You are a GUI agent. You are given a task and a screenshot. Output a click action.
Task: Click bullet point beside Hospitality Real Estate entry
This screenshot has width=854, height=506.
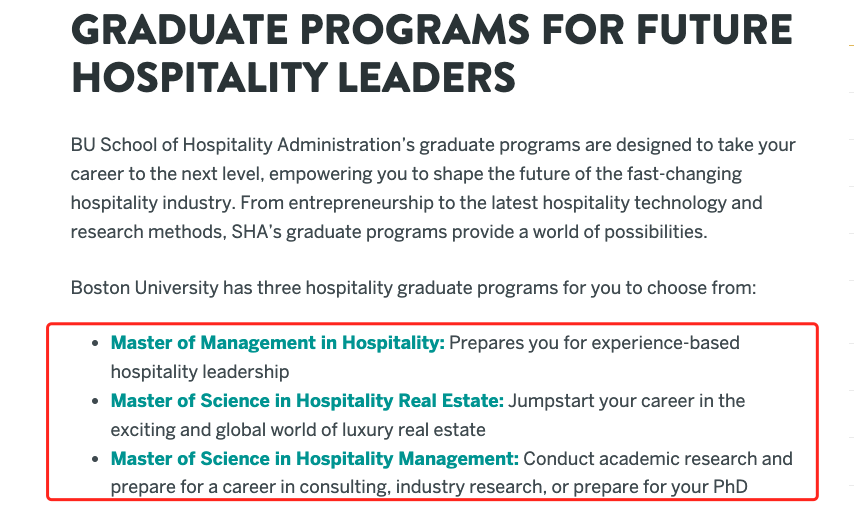pyautogui.click(x=95, y=401)
